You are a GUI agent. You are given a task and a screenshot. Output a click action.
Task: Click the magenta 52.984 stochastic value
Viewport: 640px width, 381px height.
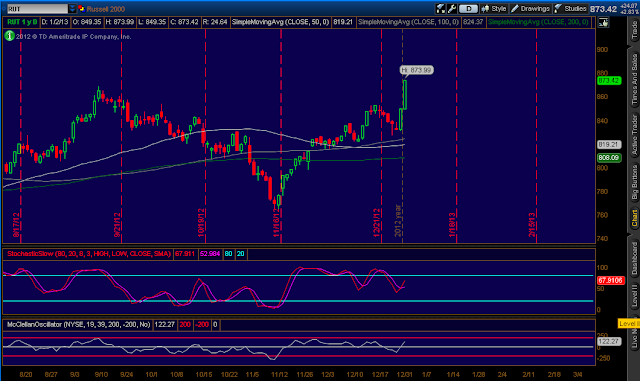point(210,254)
